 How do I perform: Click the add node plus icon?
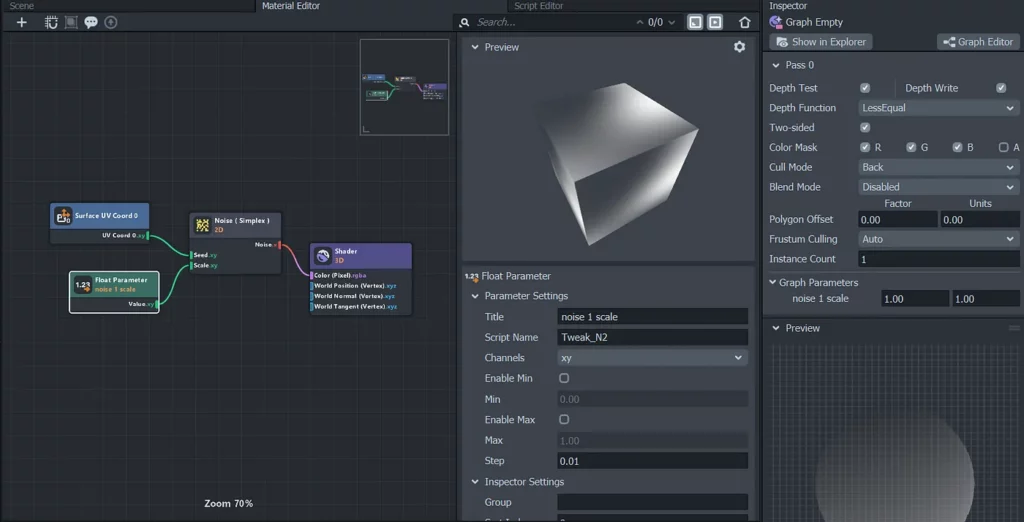22,22
